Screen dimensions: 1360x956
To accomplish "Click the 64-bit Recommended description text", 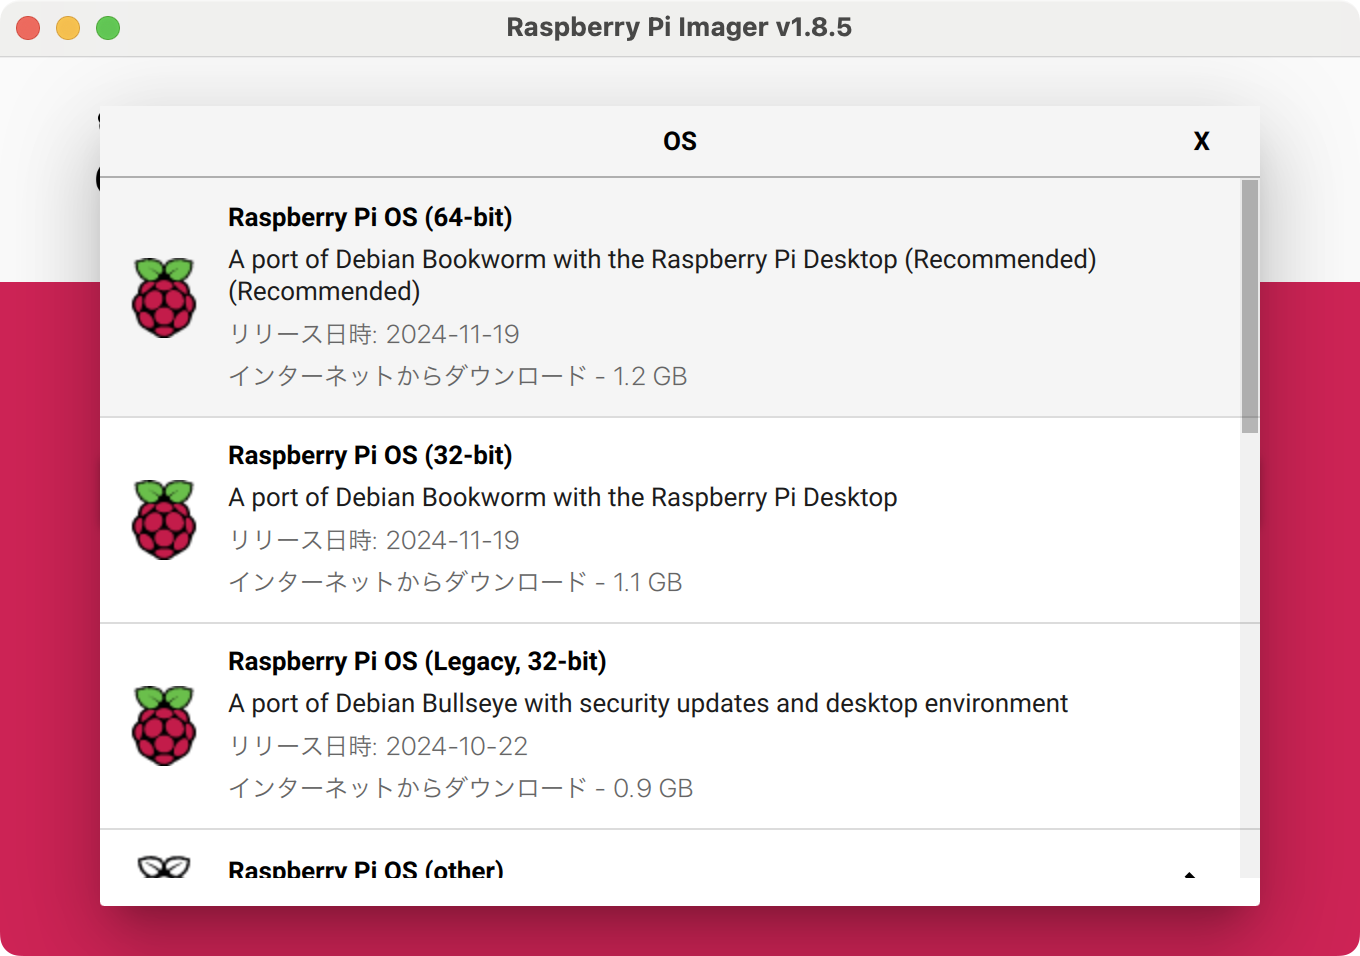I will (x=662, y=275).
